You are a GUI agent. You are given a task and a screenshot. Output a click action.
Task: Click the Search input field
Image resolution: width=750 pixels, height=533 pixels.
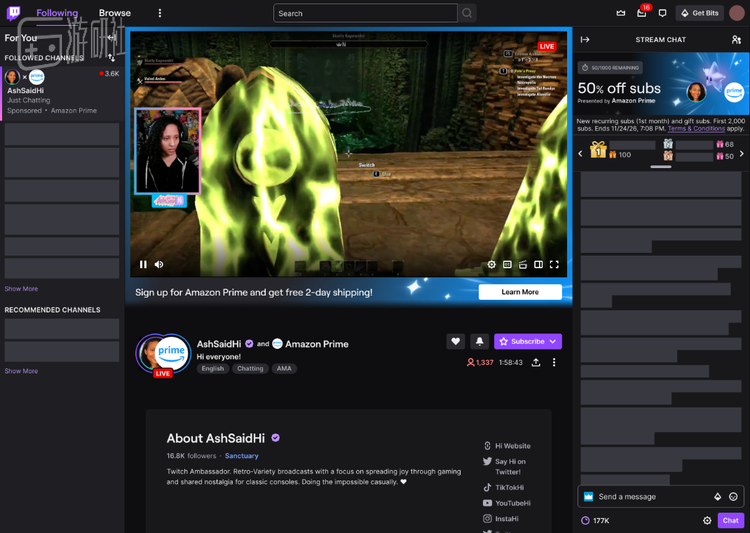point(365,13)
